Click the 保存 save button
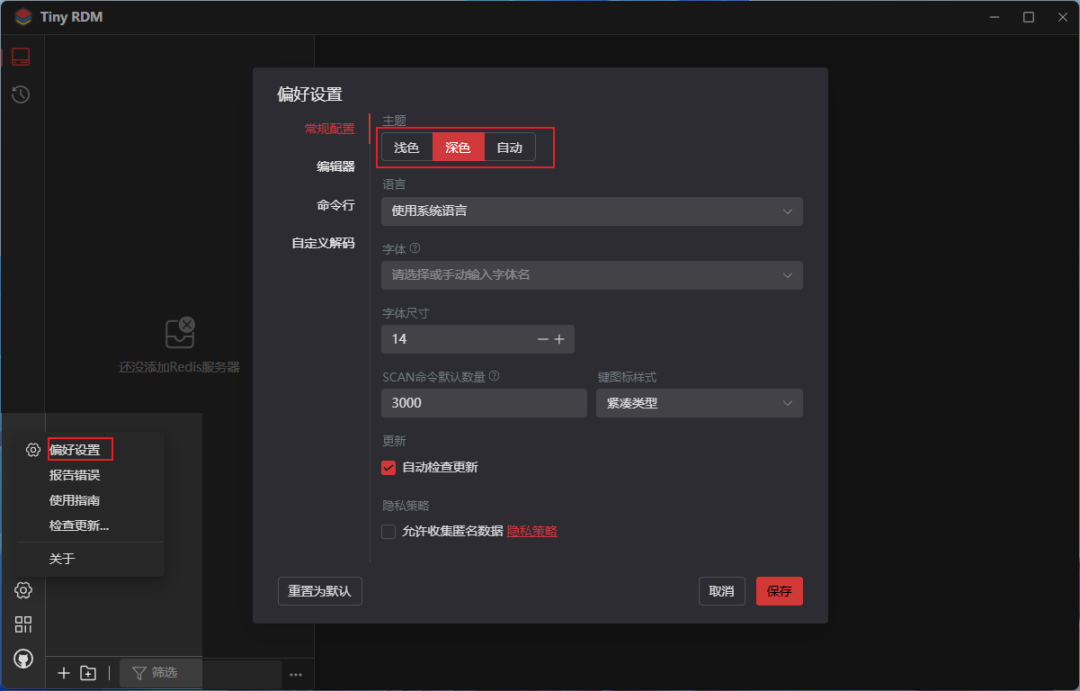 click(x=779, y=591)
